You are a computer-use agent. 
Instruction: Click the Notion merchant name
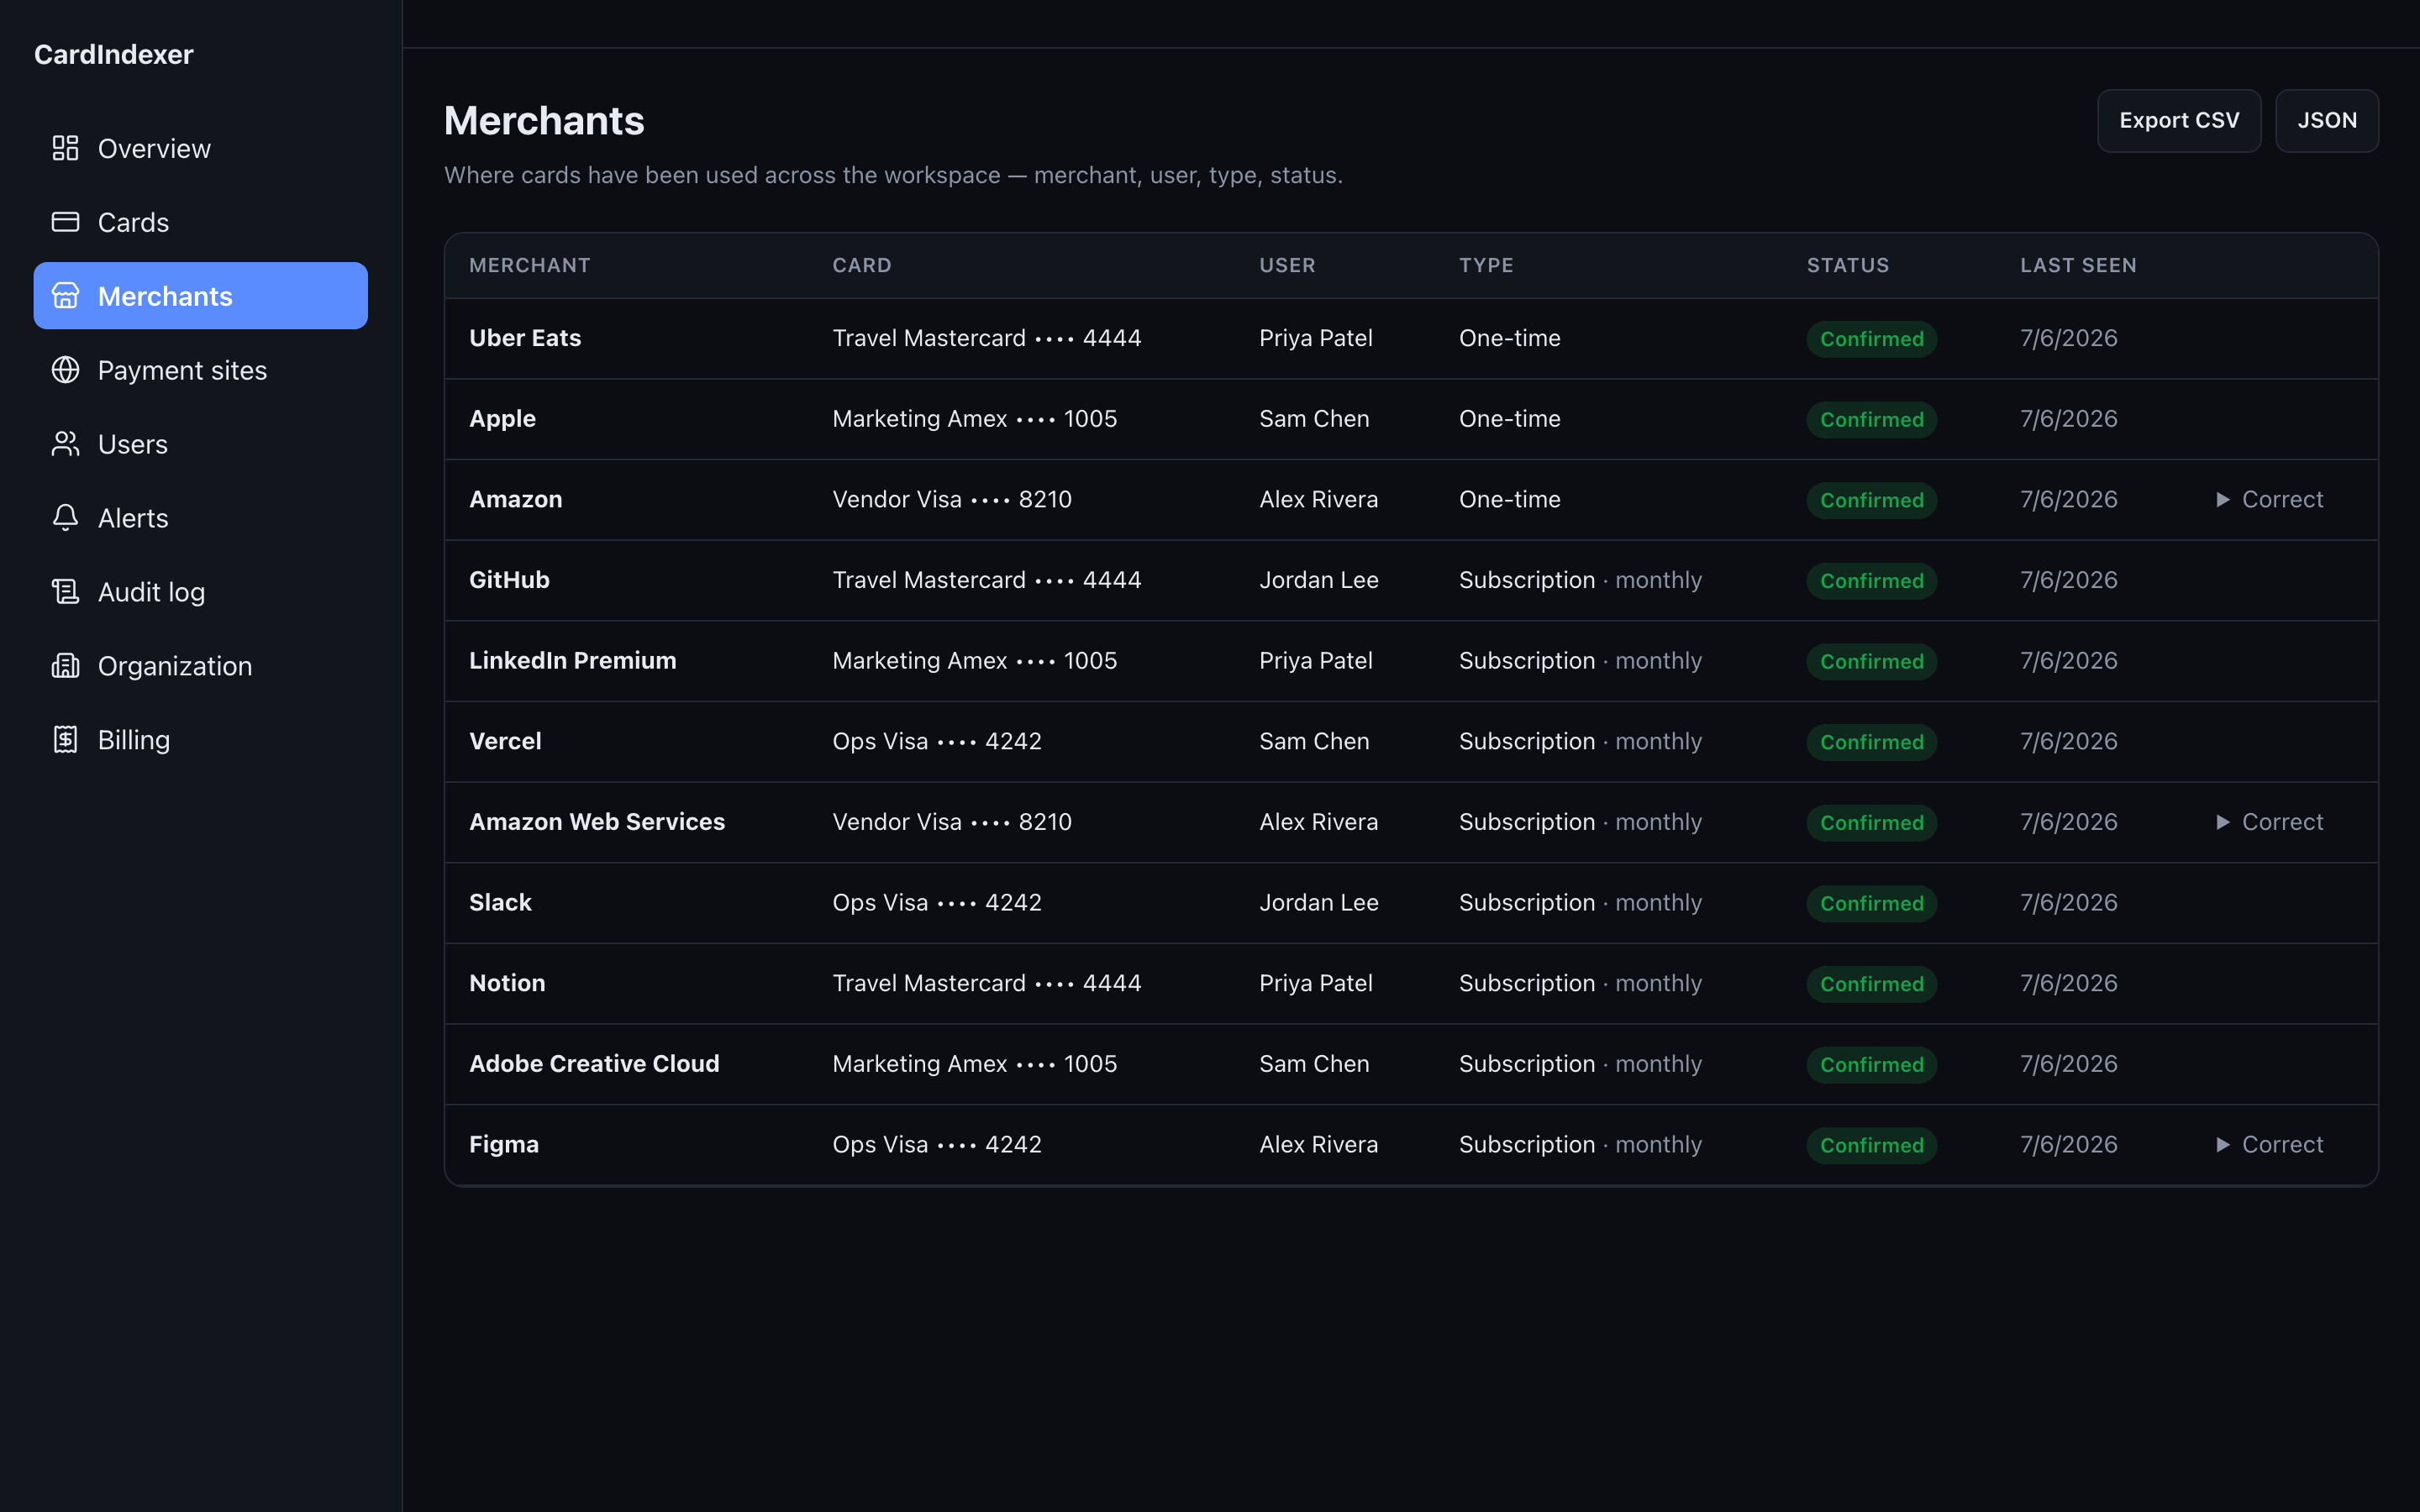tap(507, 983)
